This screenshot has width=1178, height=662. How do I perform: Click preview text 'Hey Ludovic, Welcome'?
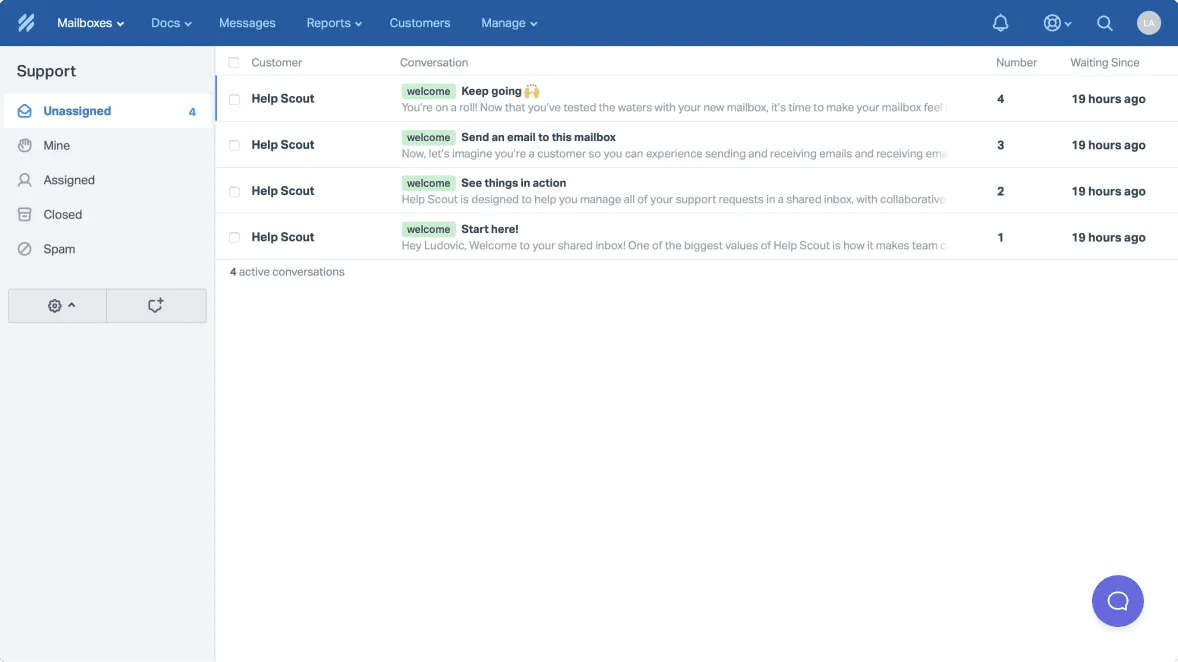673,246
